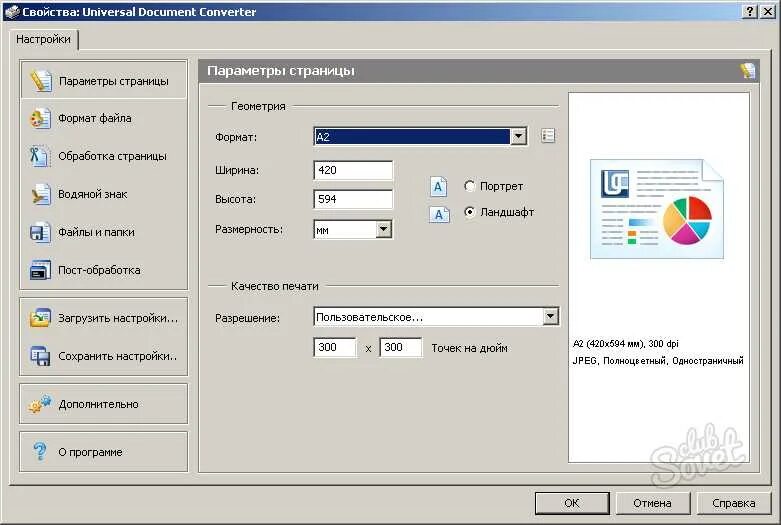Click the Высота field with 594

click(353, 199)
